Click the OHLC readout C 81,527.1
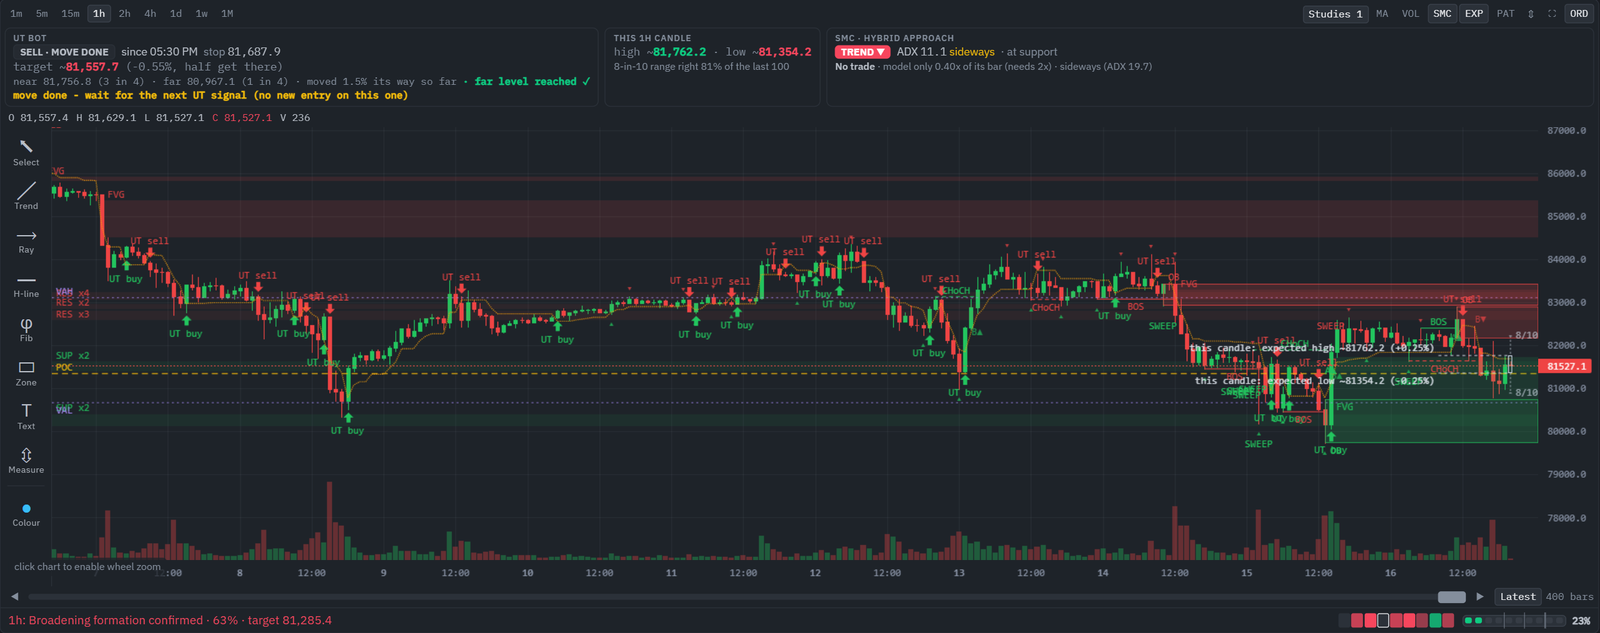1600x633 pixels. [x=242, y=118]
